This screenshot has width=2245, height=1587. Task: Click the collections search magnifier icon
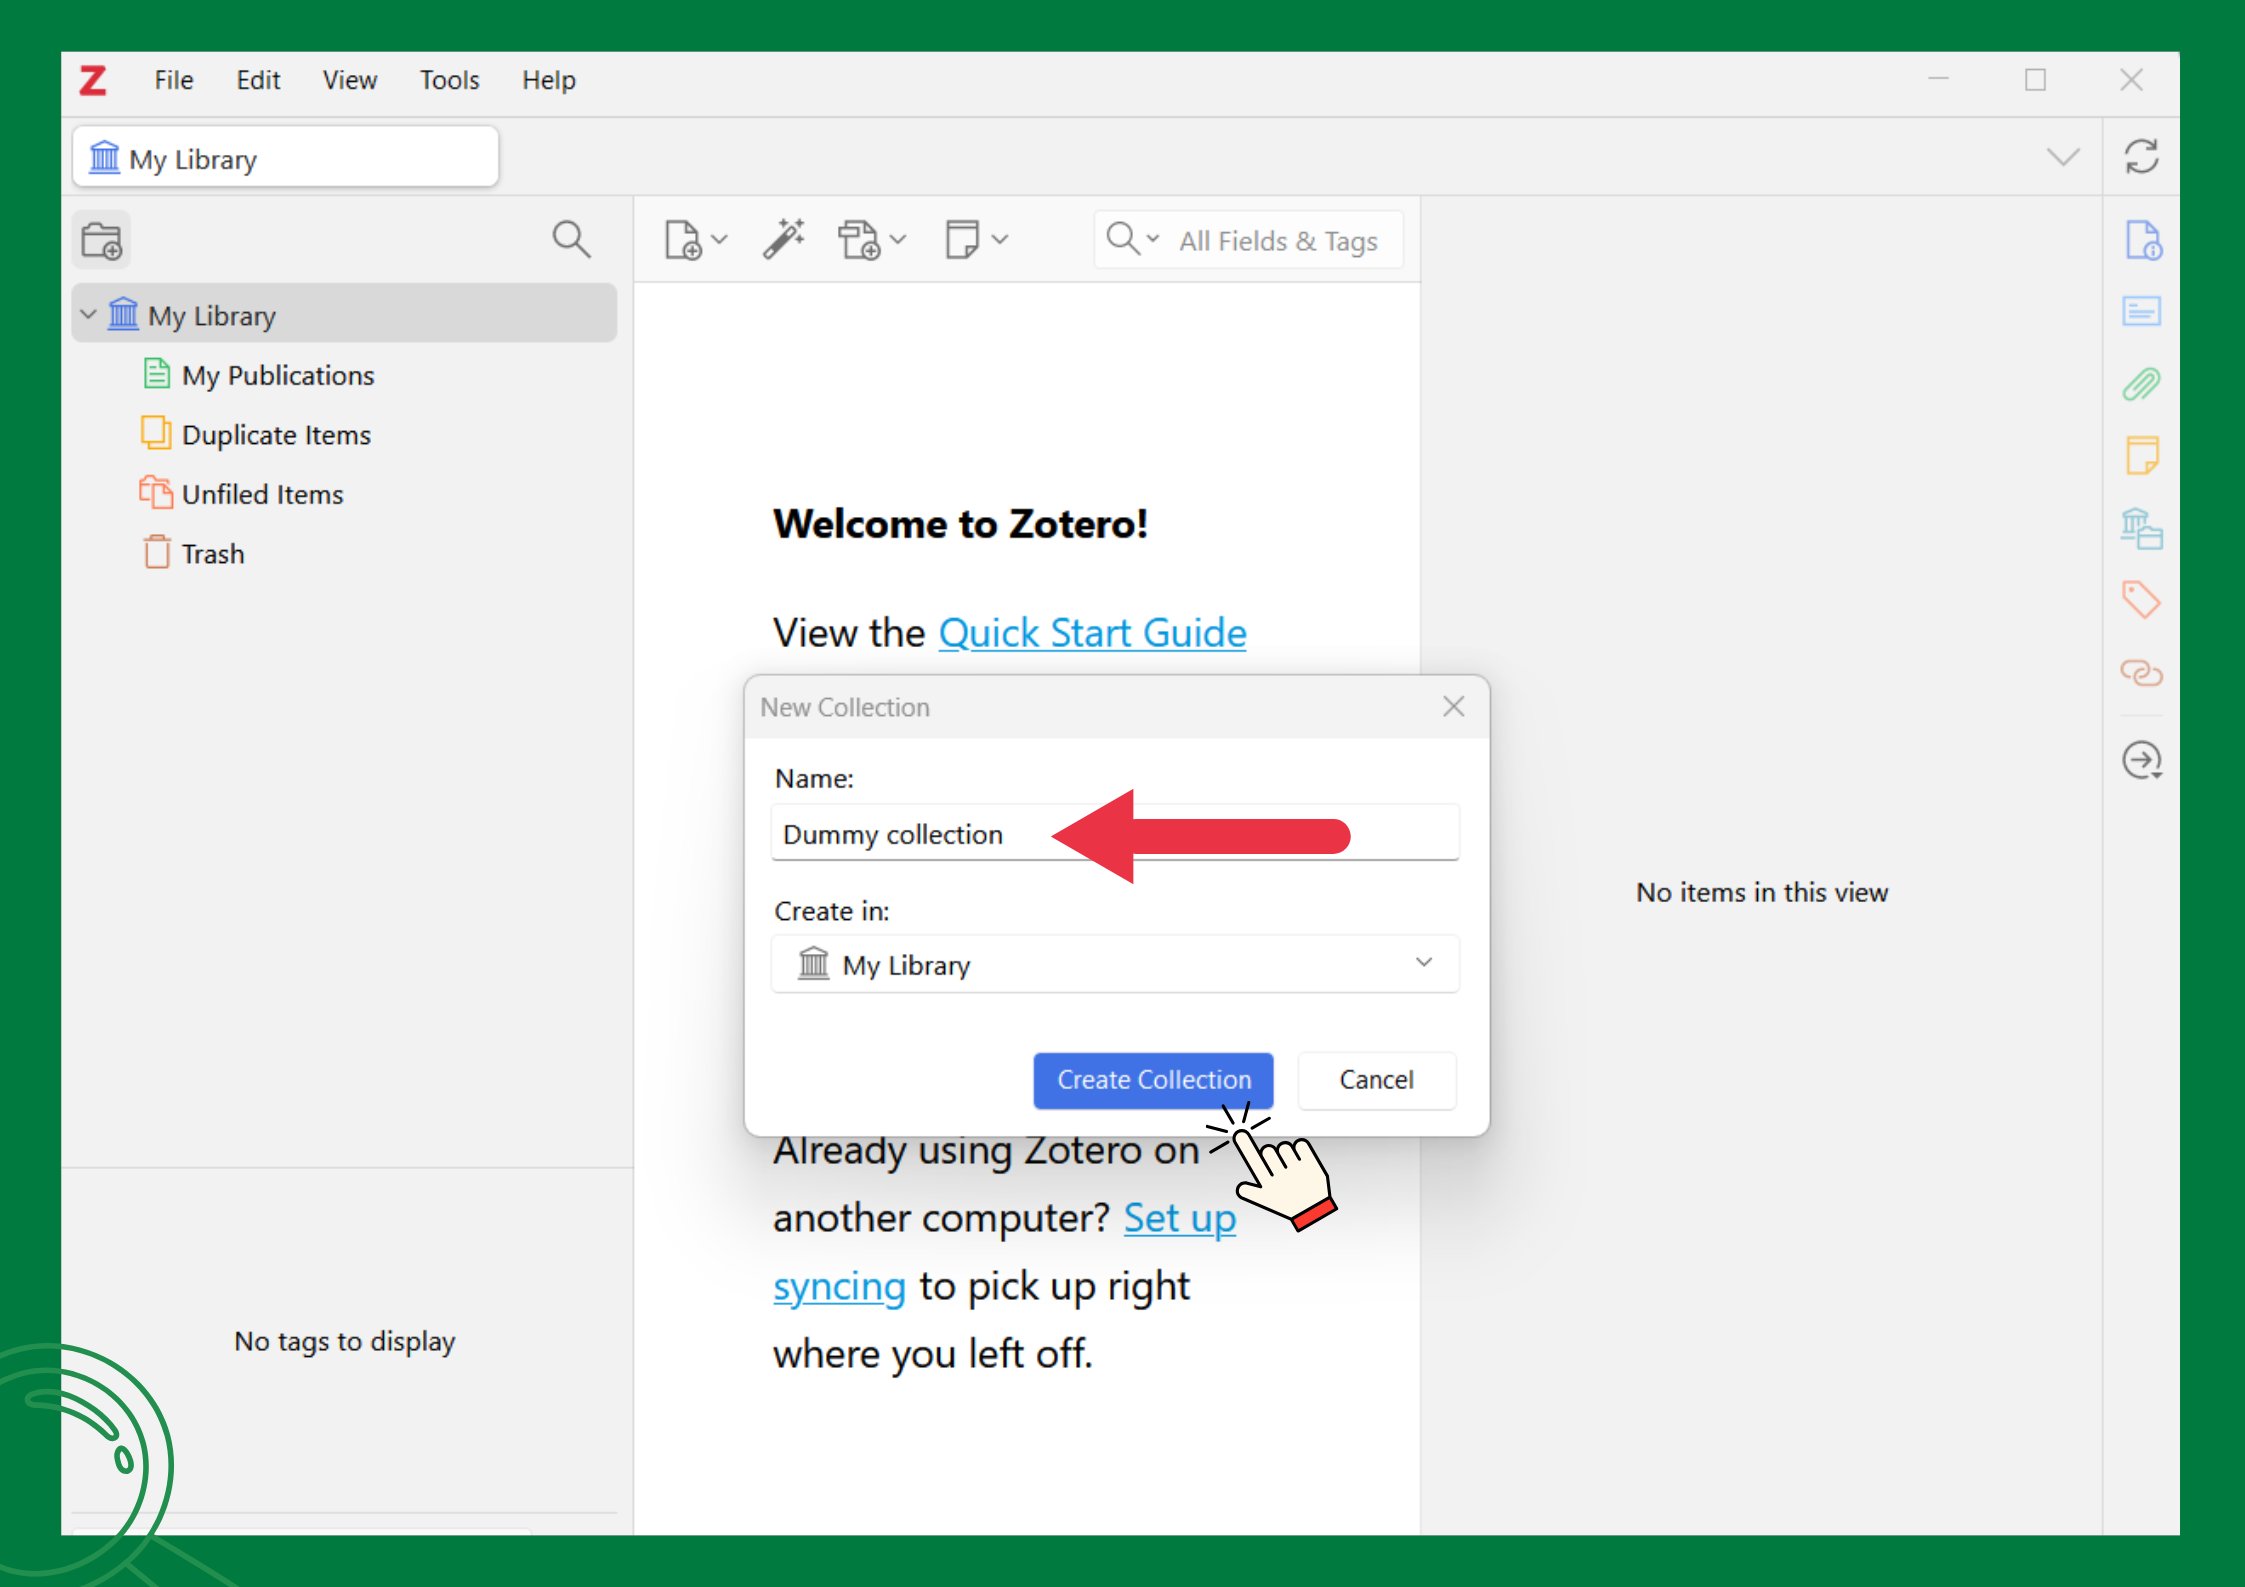click(x=571, y=240)
